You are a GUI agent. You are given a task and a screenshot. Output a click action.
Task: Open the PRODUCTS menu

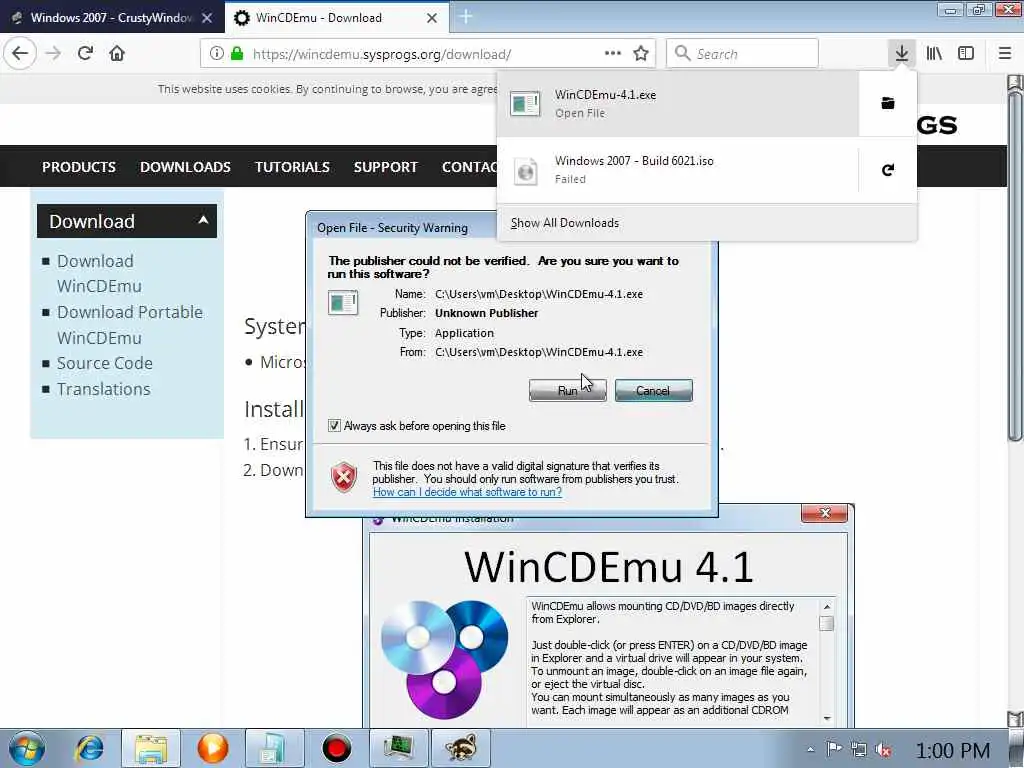(79, 167)
